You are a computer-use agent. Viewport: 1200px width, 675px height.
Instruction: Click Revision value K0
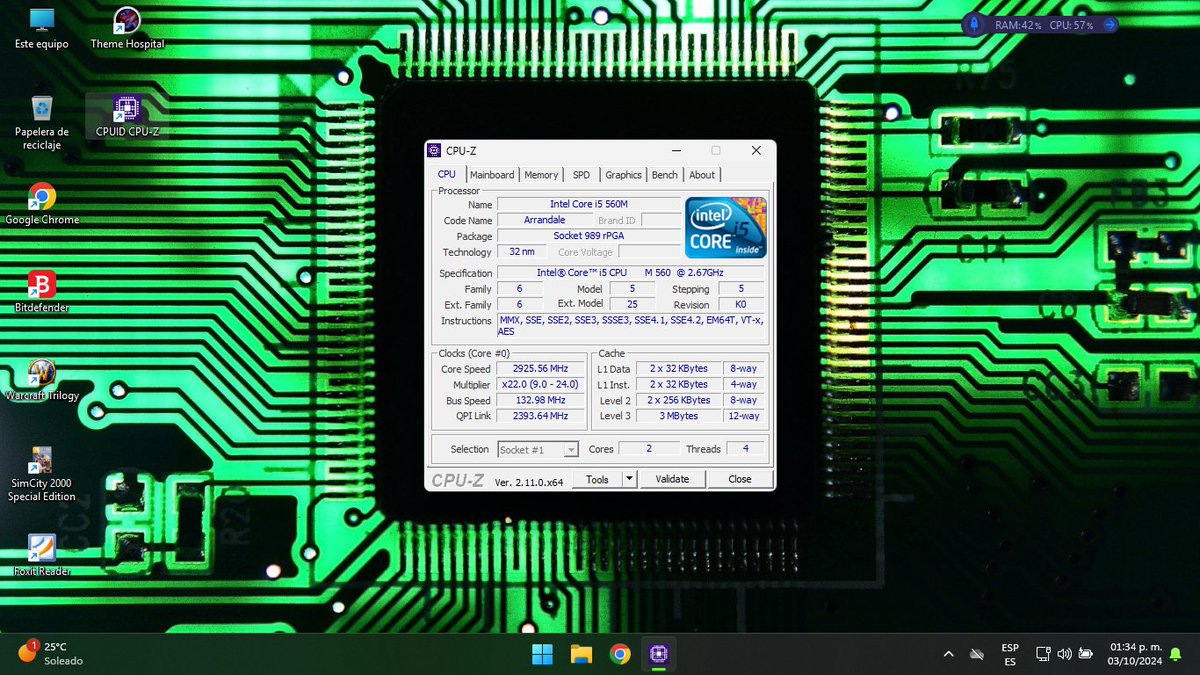741,304
